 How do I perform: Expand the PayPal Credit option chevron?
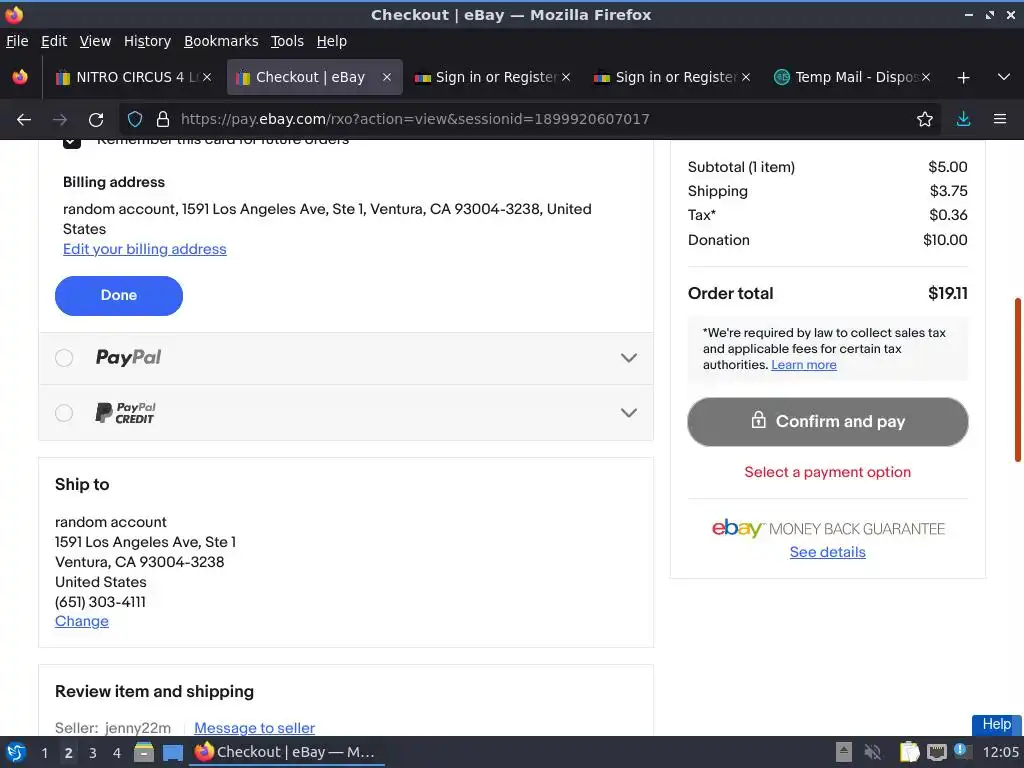[x=629, y=413]
